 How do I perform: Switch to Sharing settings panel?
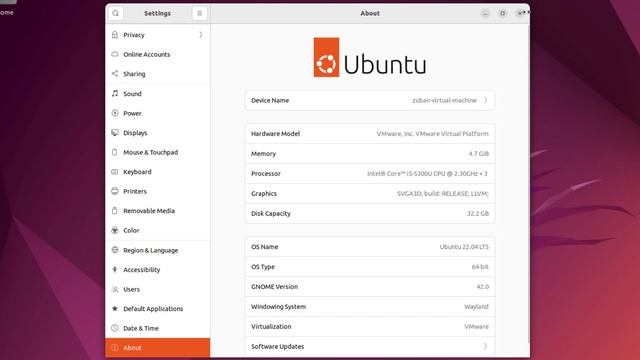point(158,74)
